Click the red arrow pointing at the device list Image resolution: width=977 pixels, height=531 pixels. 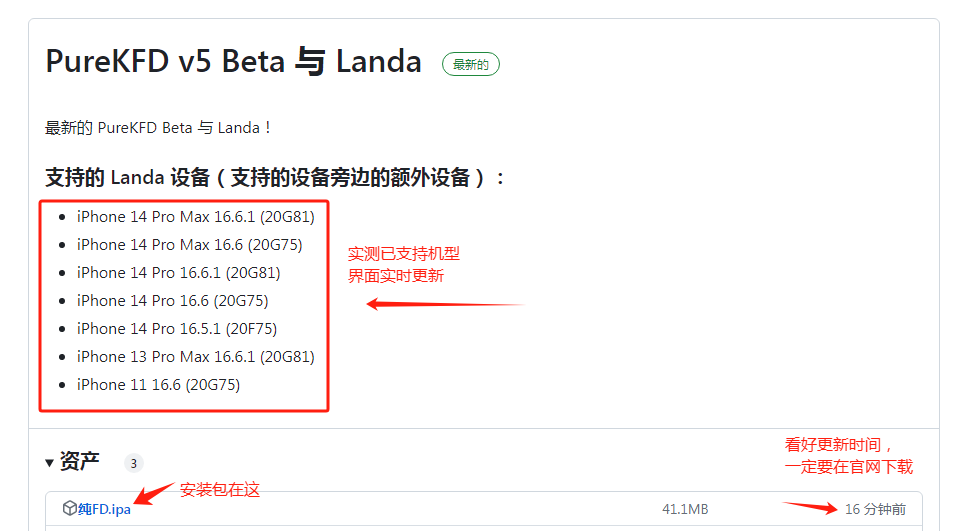click(444, 304)
